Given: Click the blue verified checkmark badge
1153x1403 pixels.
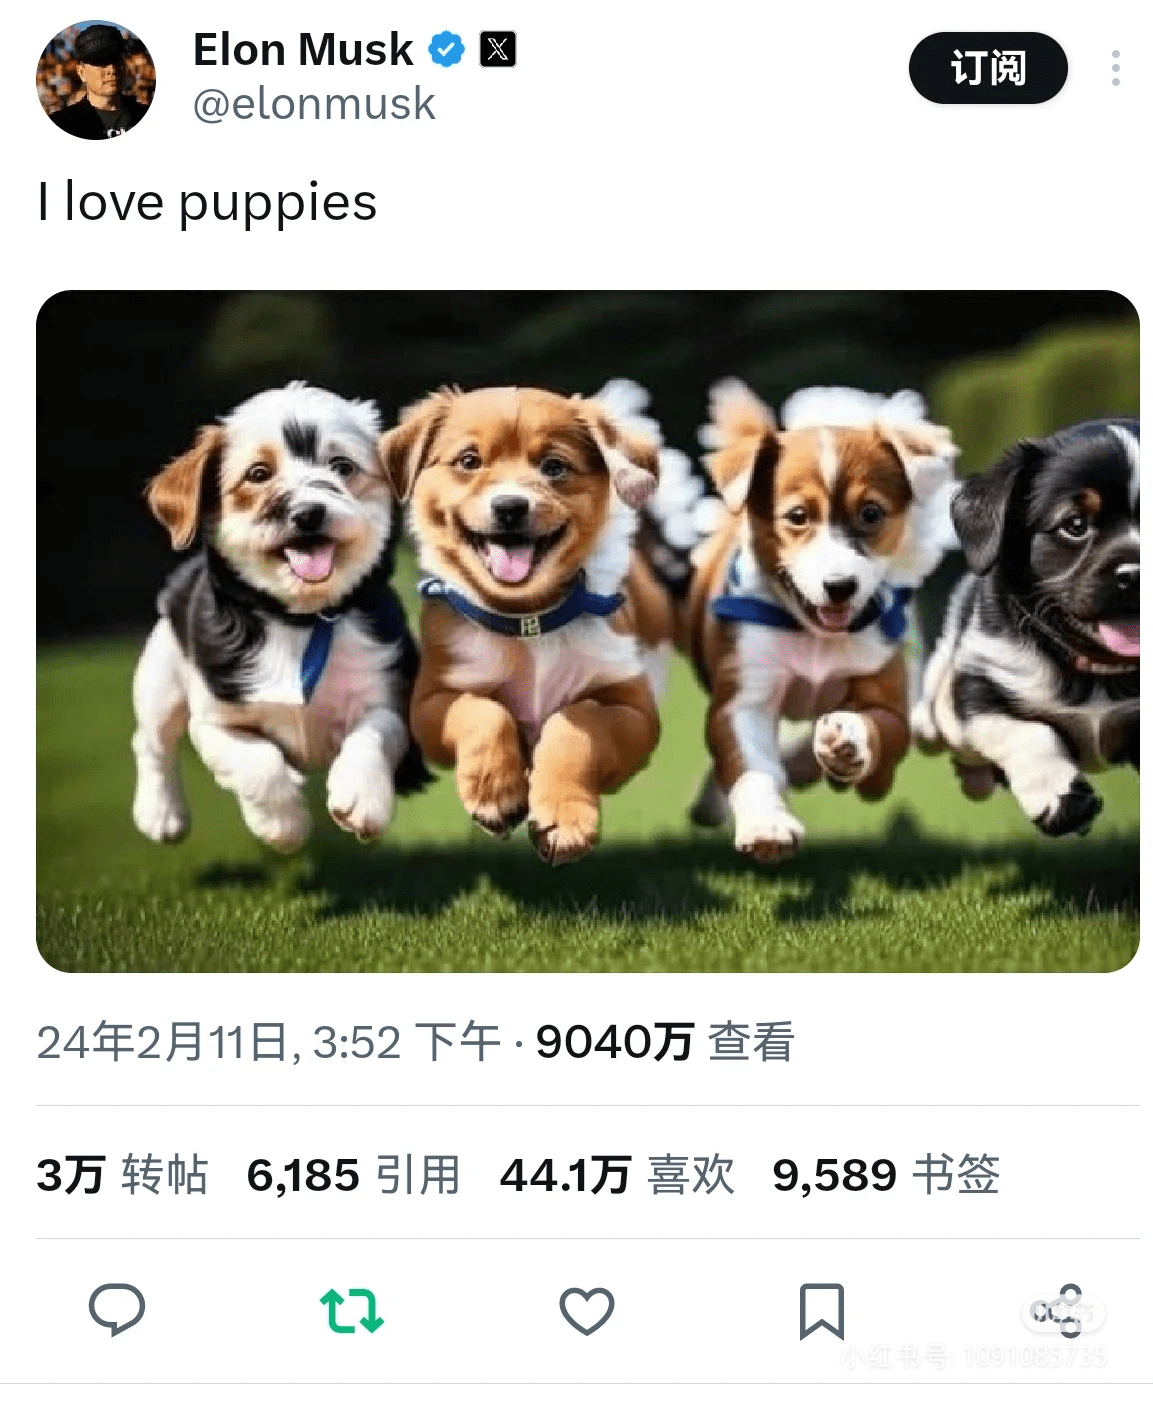Looking at the screenshot, I should click(446, 49).
